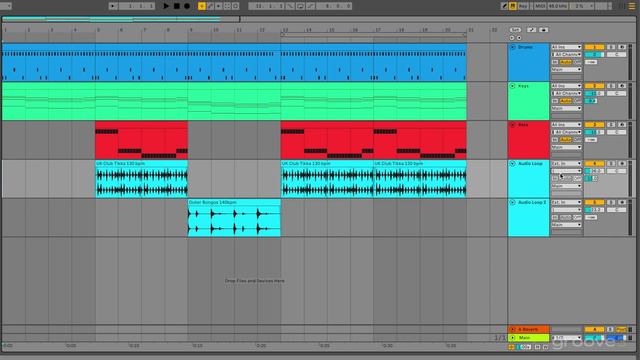
Task: Adjust Keys track pan control
Action: coord(616,93)
